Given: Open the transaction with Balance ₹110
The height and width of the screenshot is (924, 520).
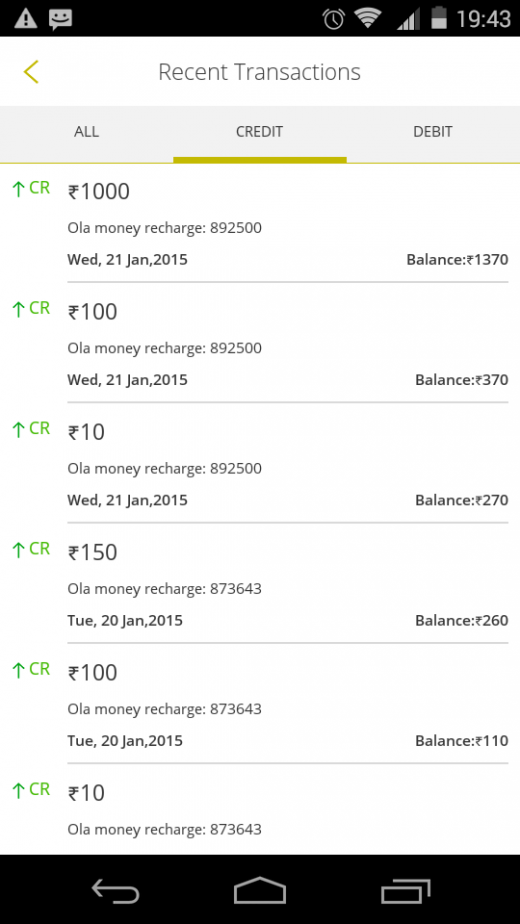Looking at the screenshot, I should [260, 704].
